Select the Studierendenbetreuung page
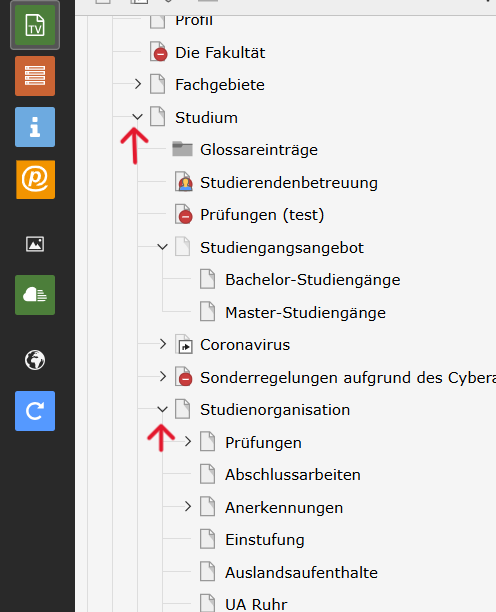Image resolution: width=496 pixels, height=612 pixels. point(289,183)
